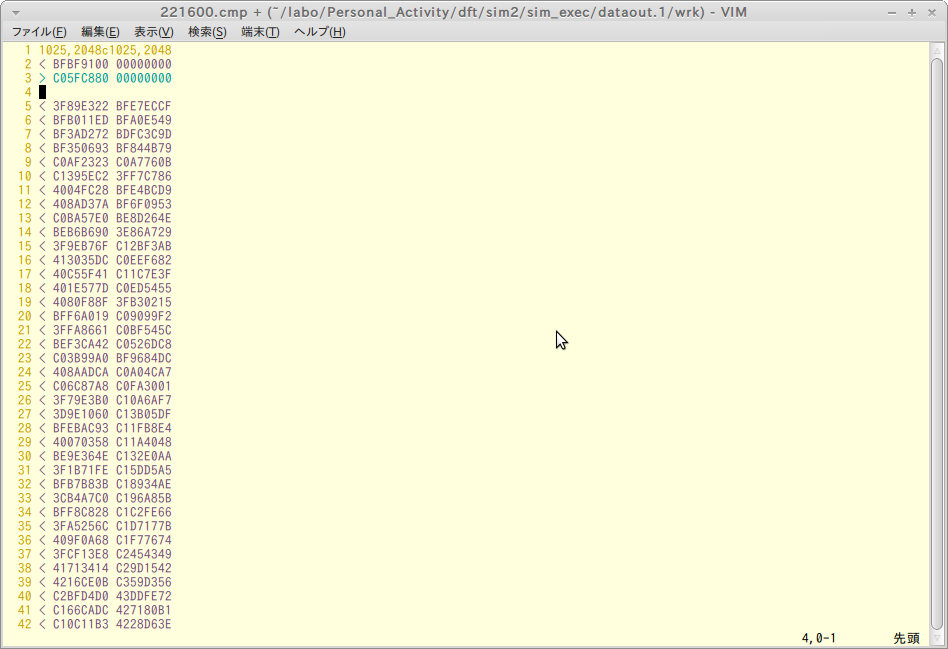948x649 pixels.
Task: Maximize the VIM window
Action: click(912, 13)
